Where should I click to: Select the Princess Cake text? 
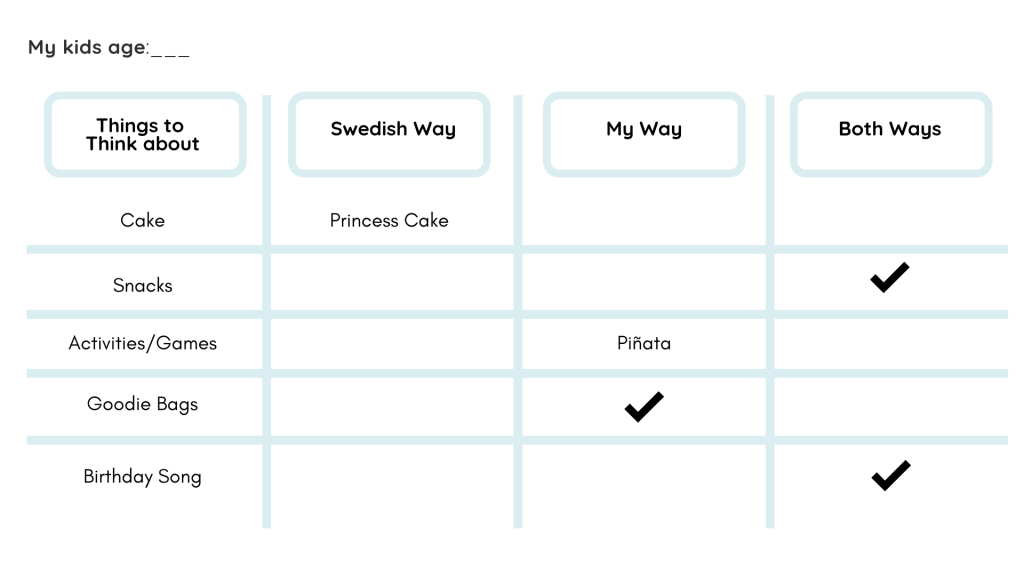coord(389,221)
